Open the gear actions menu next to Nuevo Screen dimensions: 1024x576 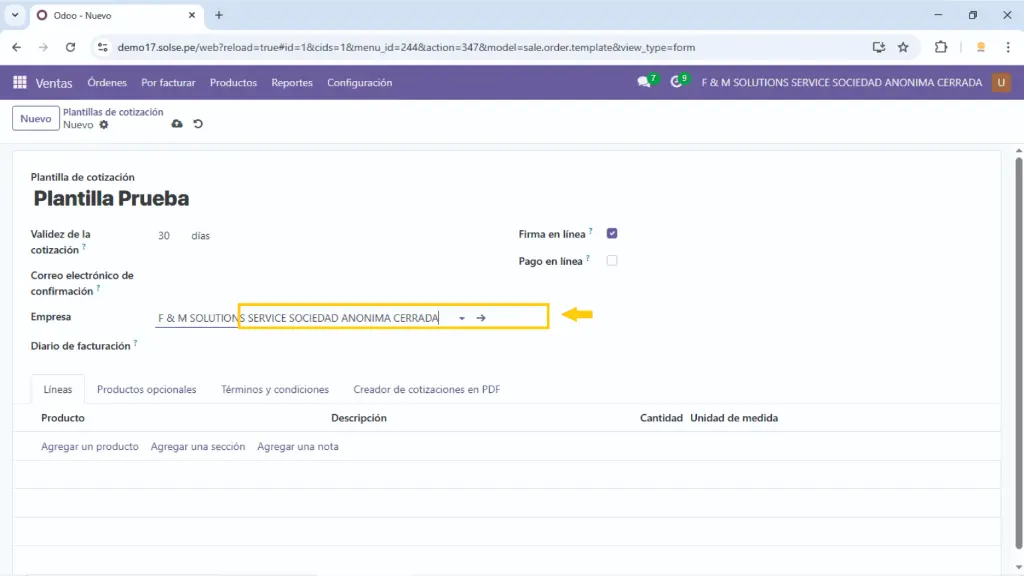click(x=104, y=125)
